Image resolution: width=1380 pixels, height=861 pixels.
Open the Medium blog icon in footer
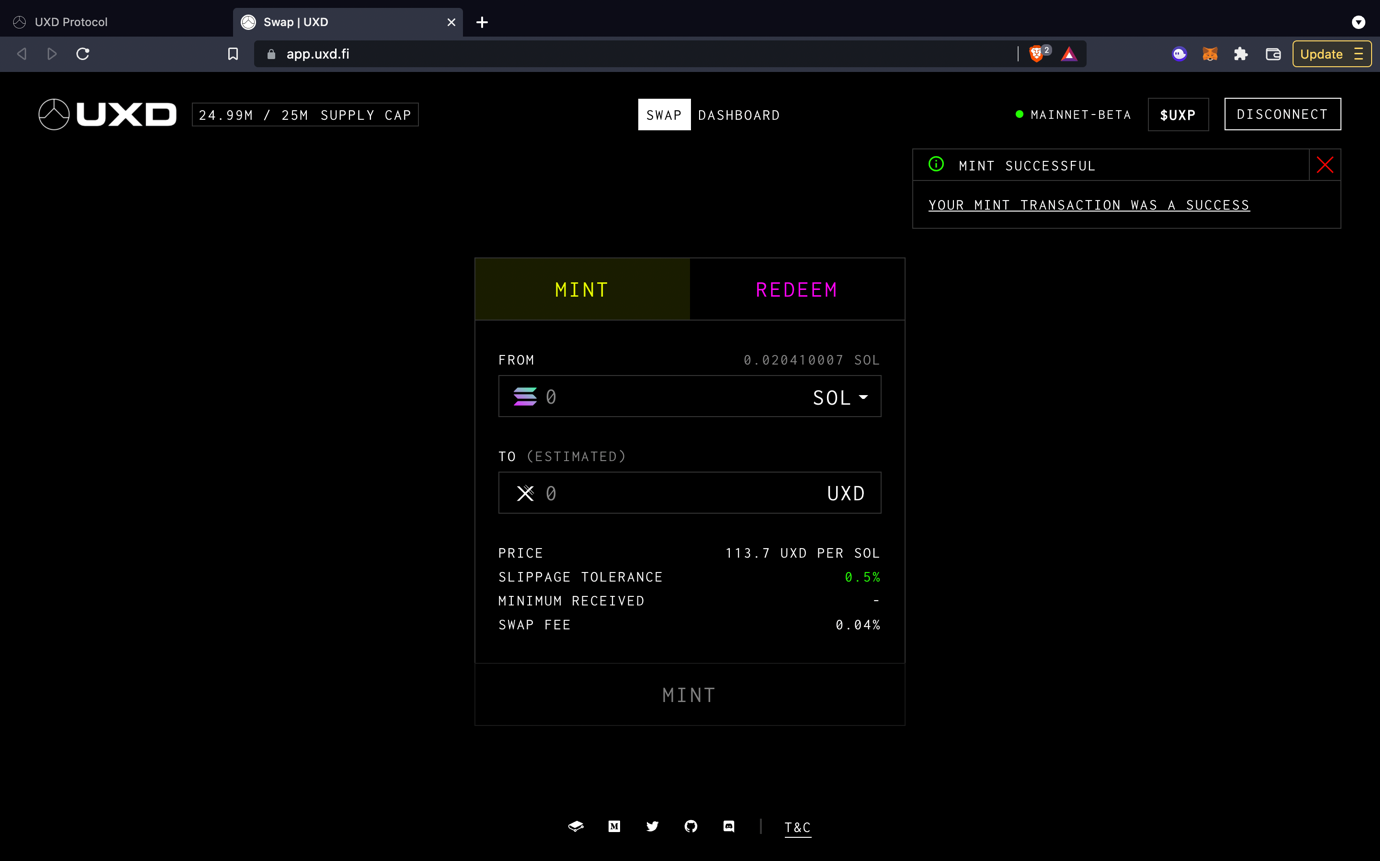coord(614,827)
